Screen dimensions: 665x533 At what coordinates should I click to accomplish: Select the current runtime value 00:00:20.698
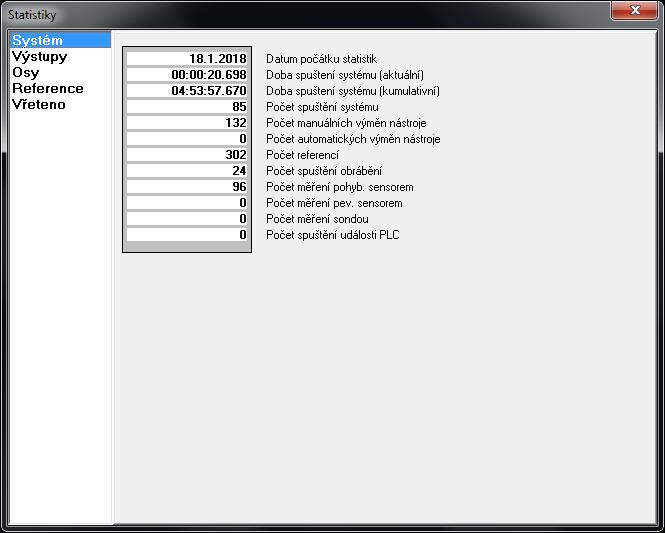[187, 75]
